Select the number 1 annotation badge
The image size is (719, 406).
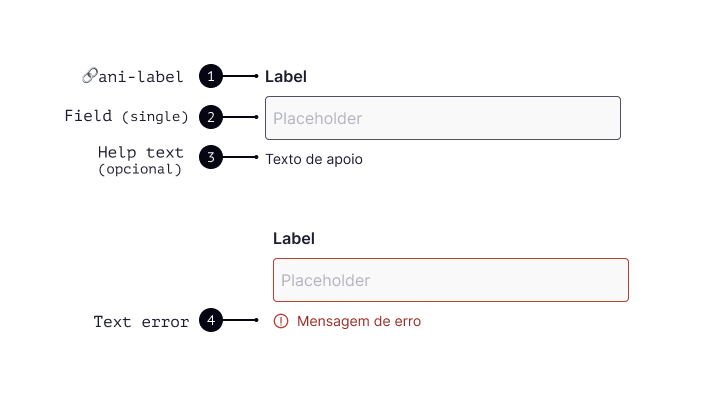pos(211,76)
